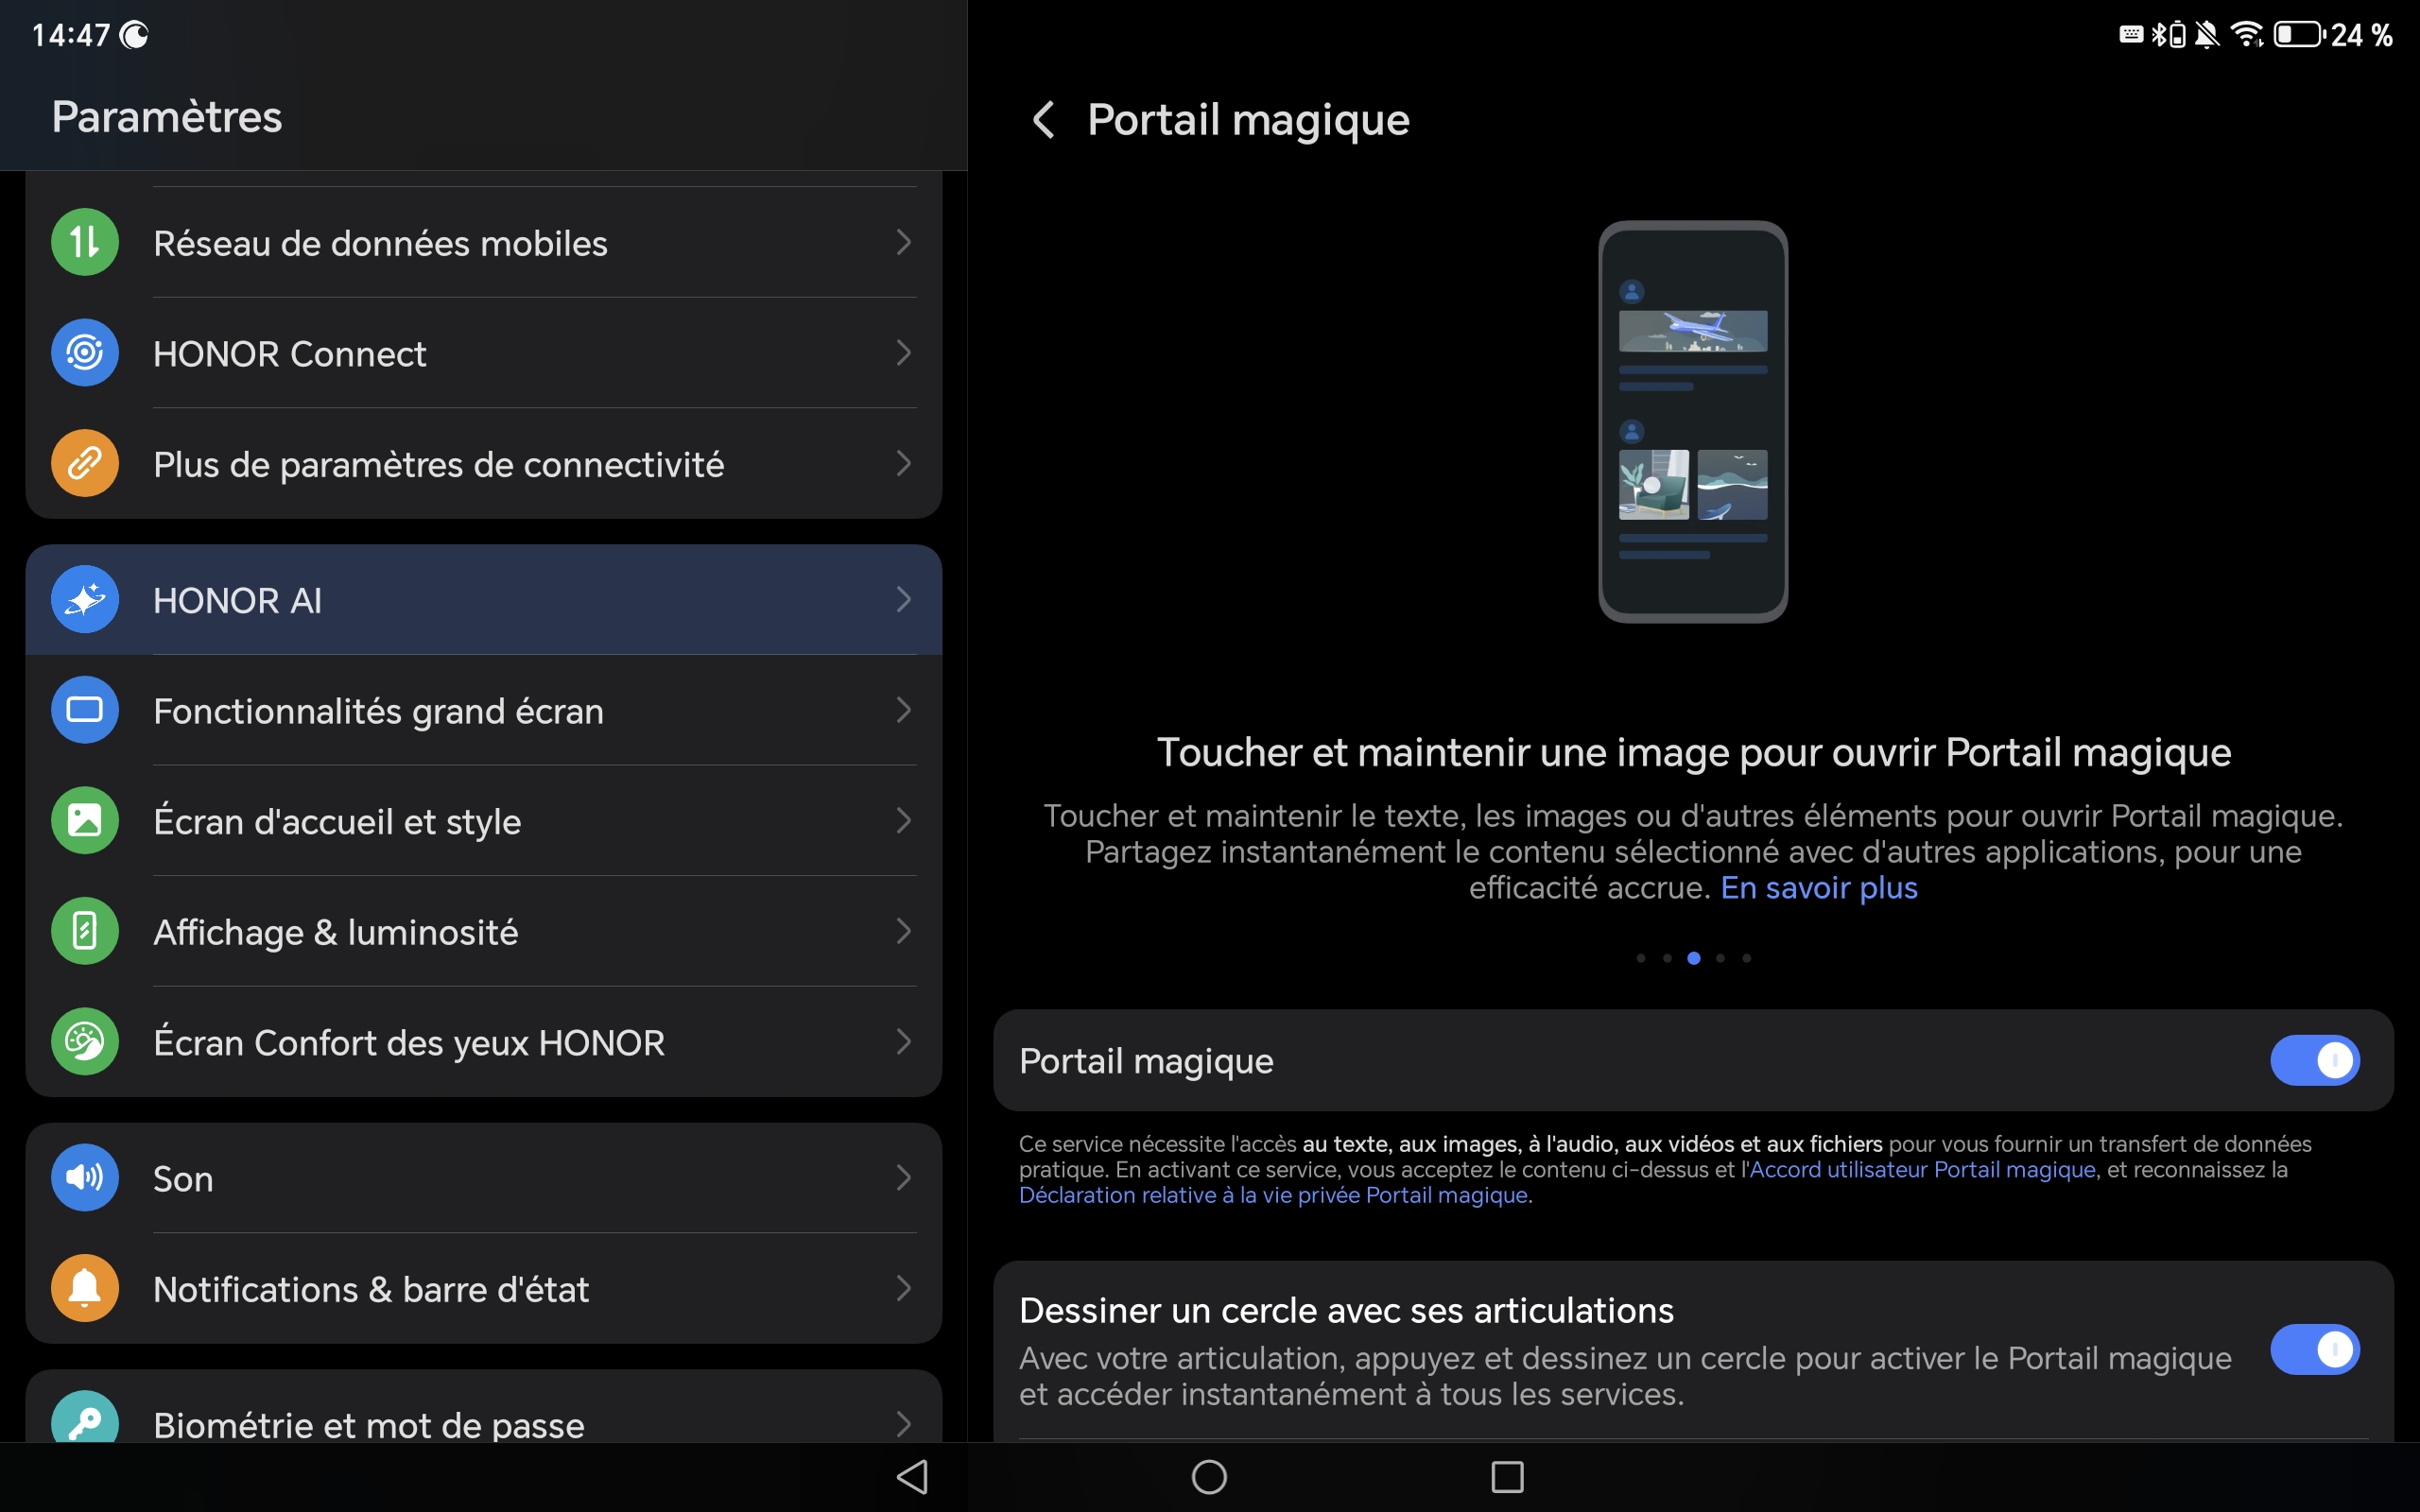Go back using Portail magique arrow
The width and height of the screenshot is (2420, 1512).
pyautogui.click(x=1043, y=120)
